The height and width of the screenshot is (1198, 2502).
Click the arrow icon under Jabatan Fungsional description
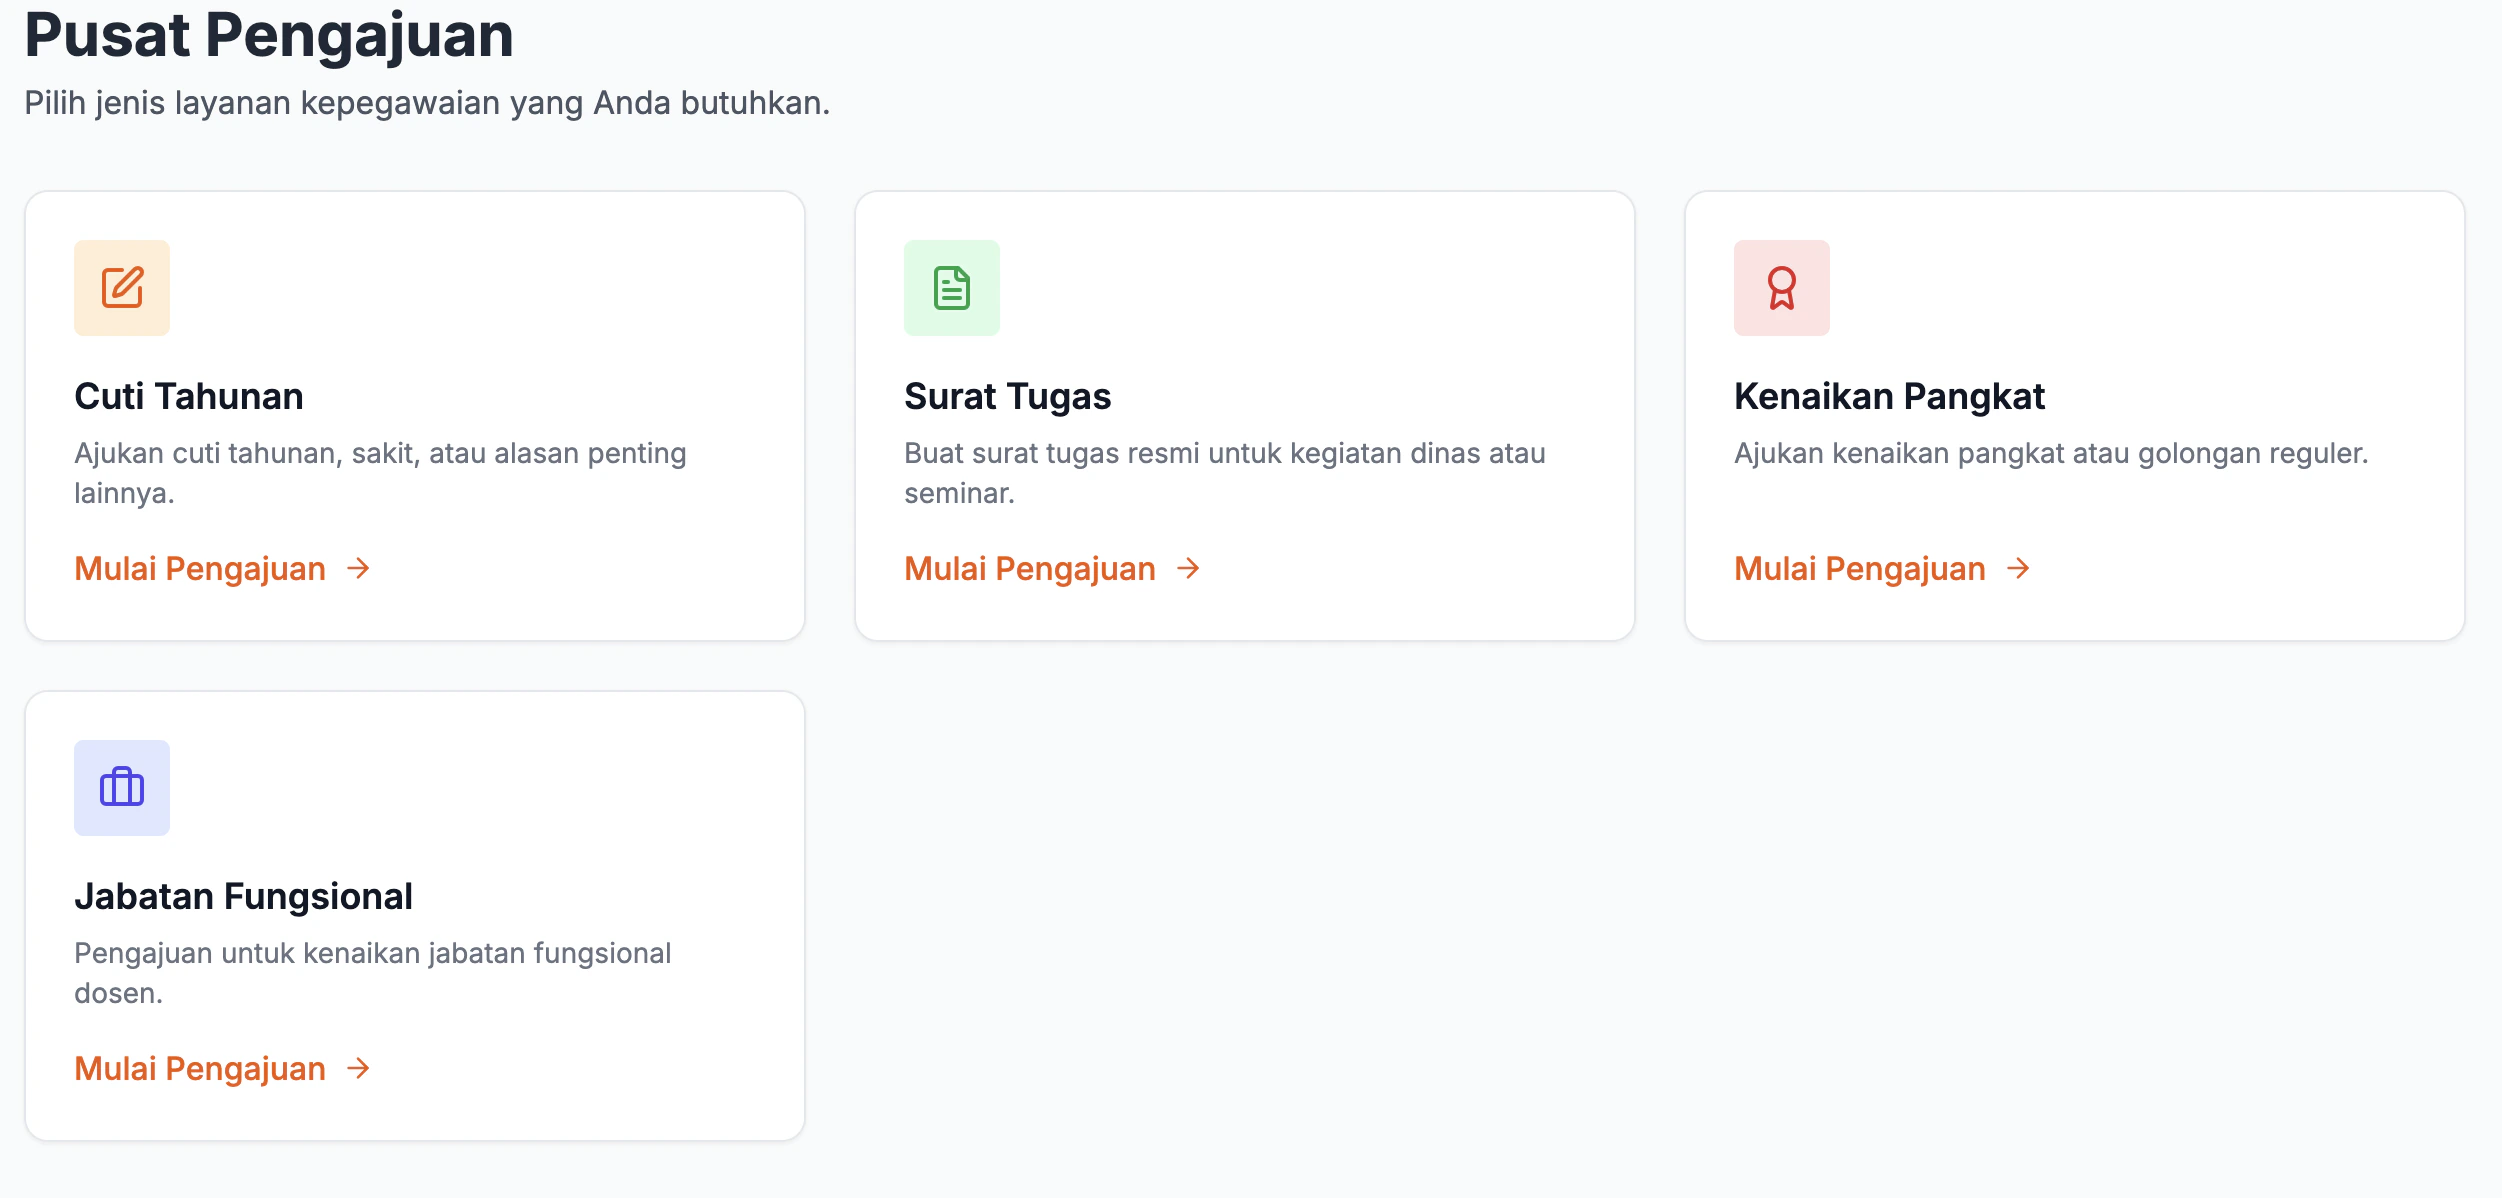(358, 1069)
